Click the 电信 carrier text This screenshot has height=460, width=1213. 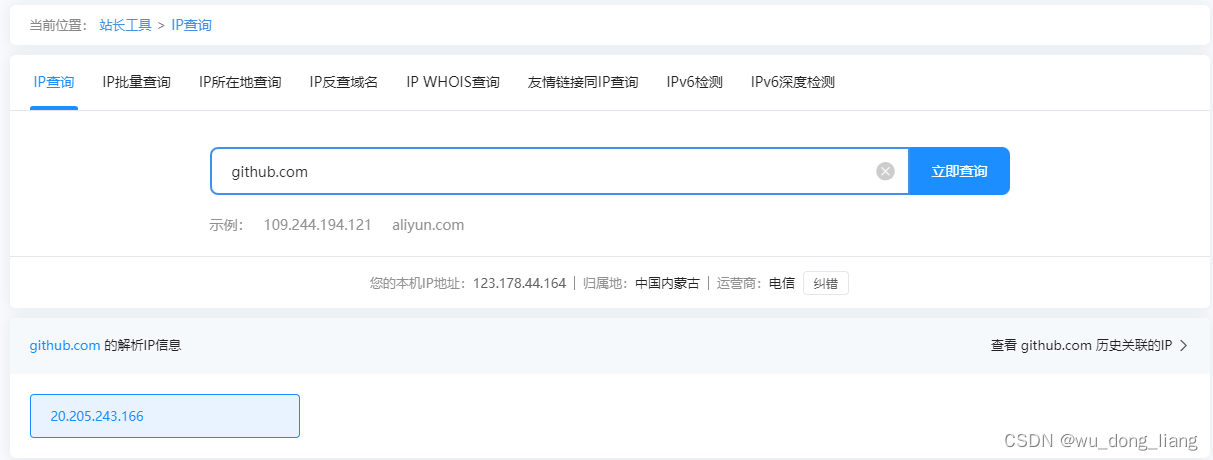[x=782, y=283]
